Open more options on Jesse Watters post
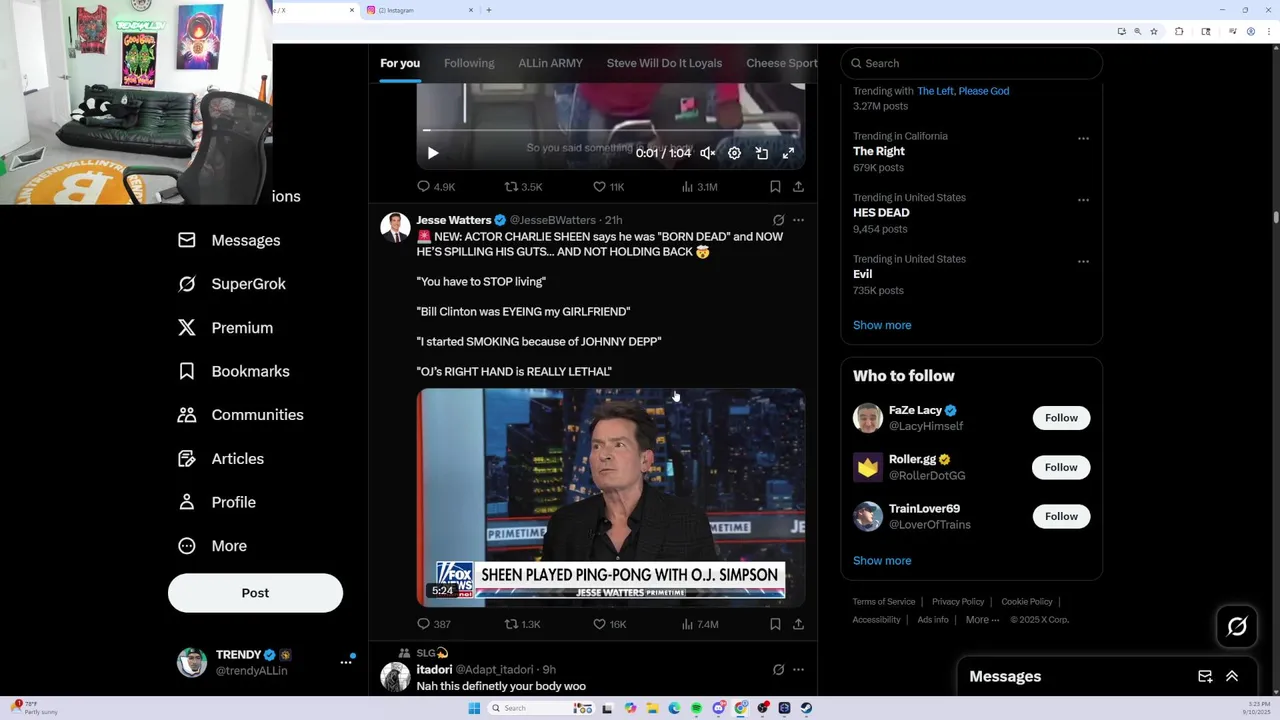This screenshot has height=720, width=1280. click(798, 220)
